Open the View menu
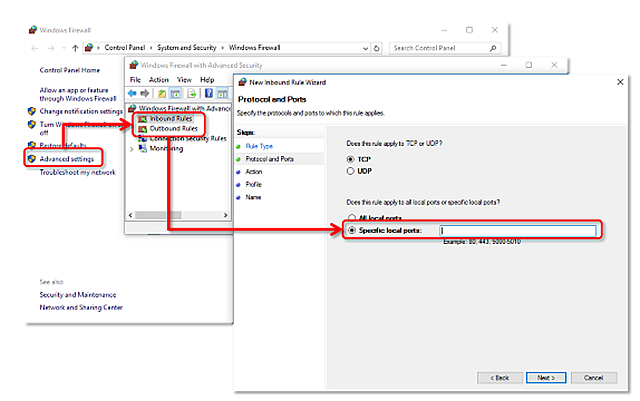 (x=183, y=79)
